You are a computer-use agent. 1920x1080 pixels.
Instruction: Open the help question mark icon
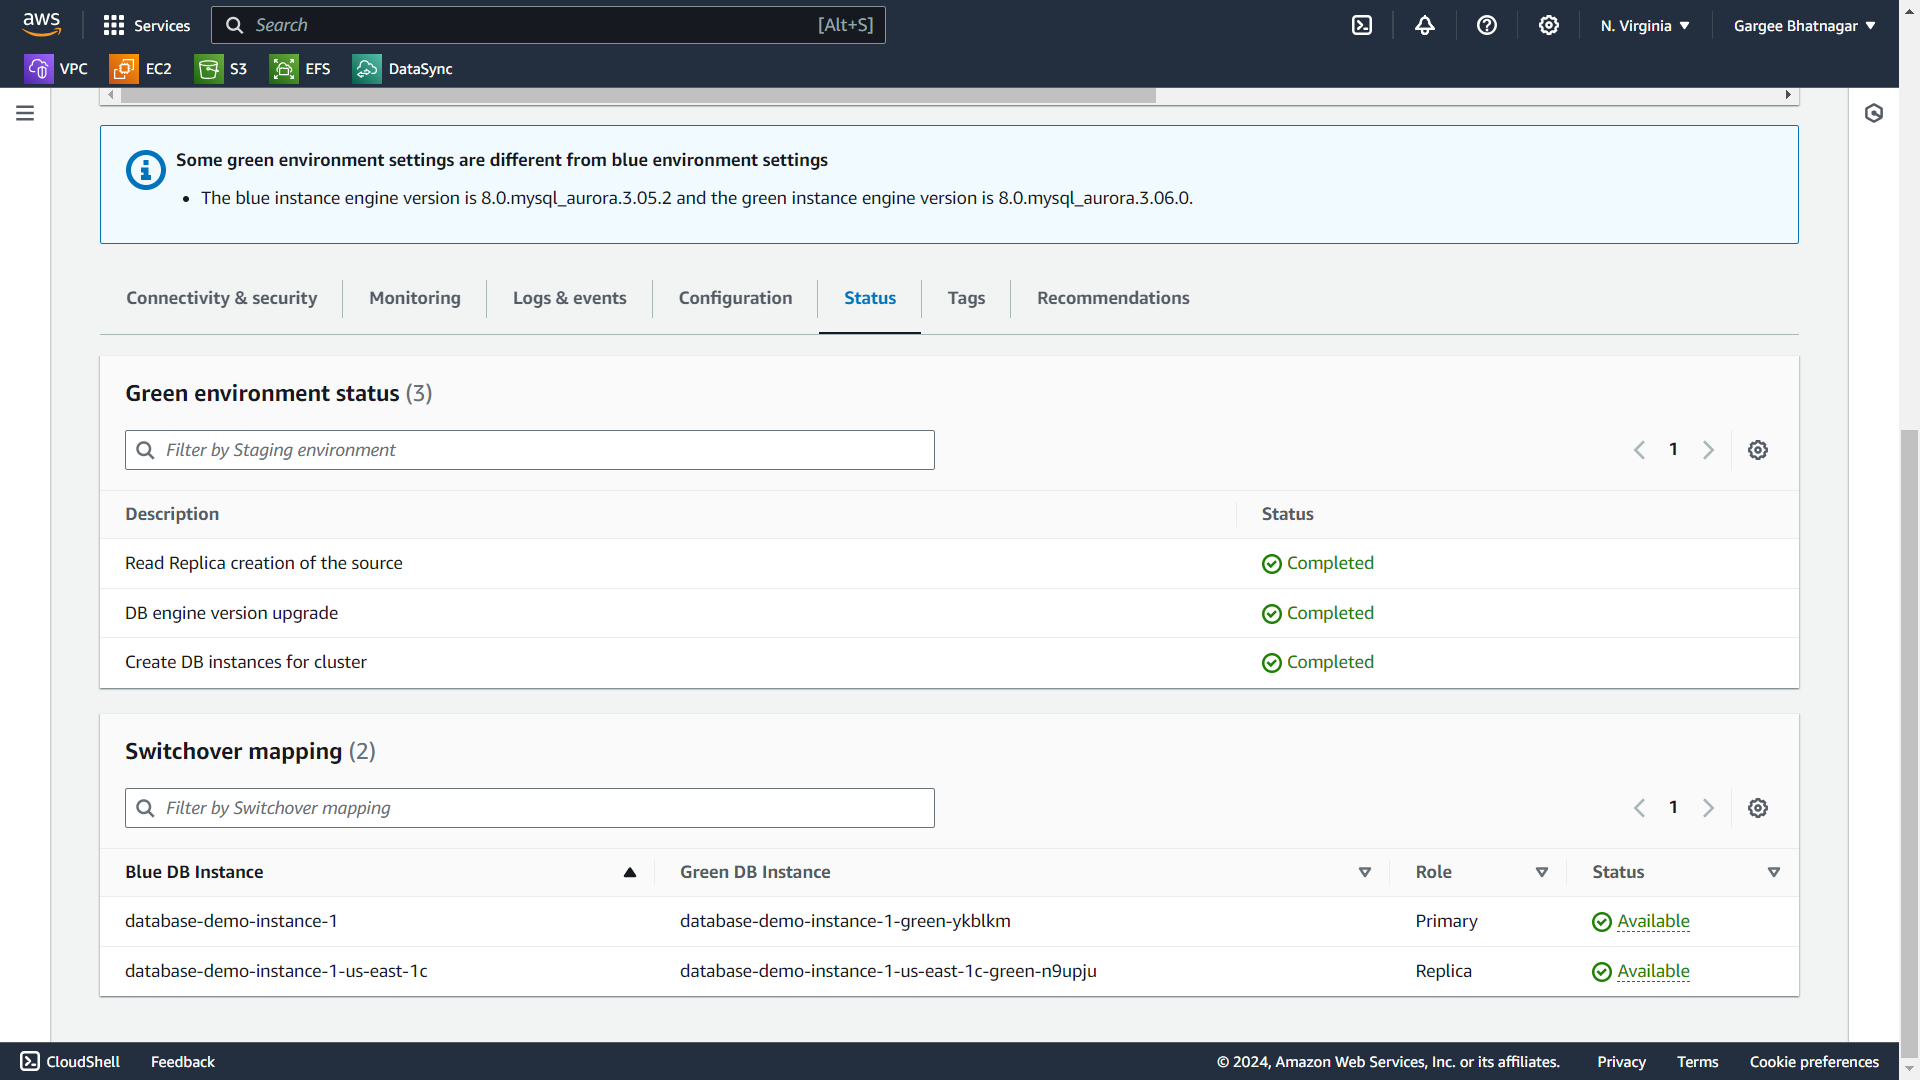(1486, 25)
